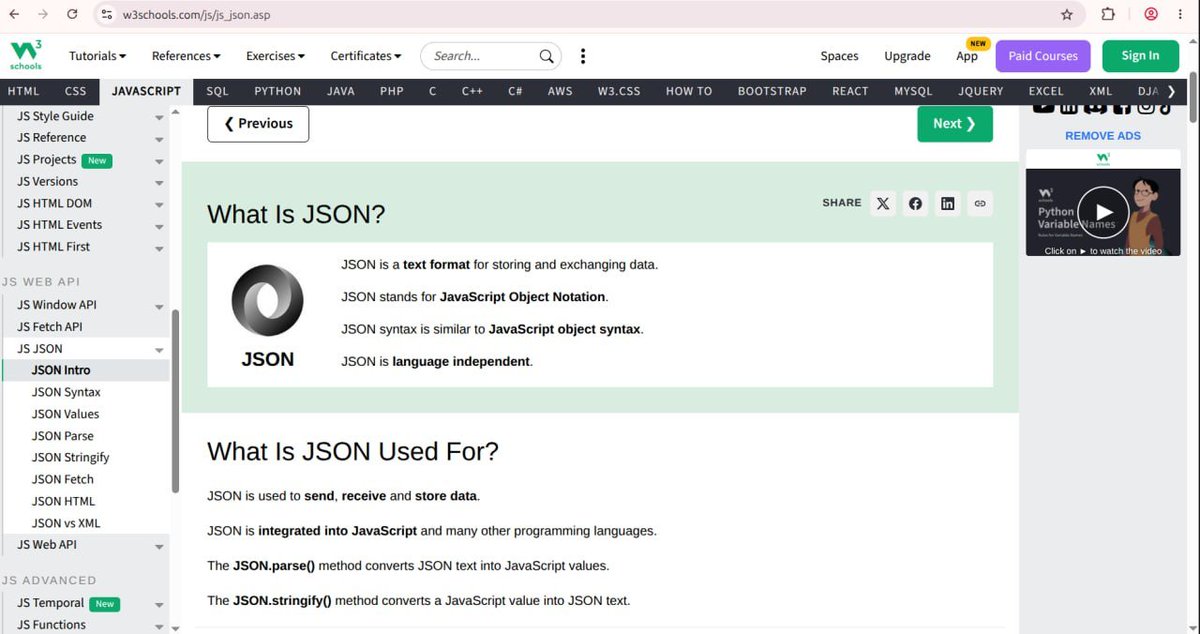
Task: Click the Paid Courses button
Action: 1043,56
